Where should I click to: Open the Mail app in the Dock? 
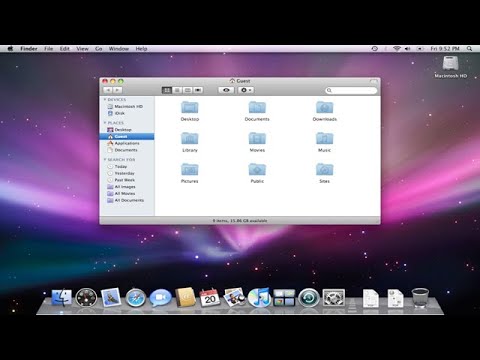(111, 297)
